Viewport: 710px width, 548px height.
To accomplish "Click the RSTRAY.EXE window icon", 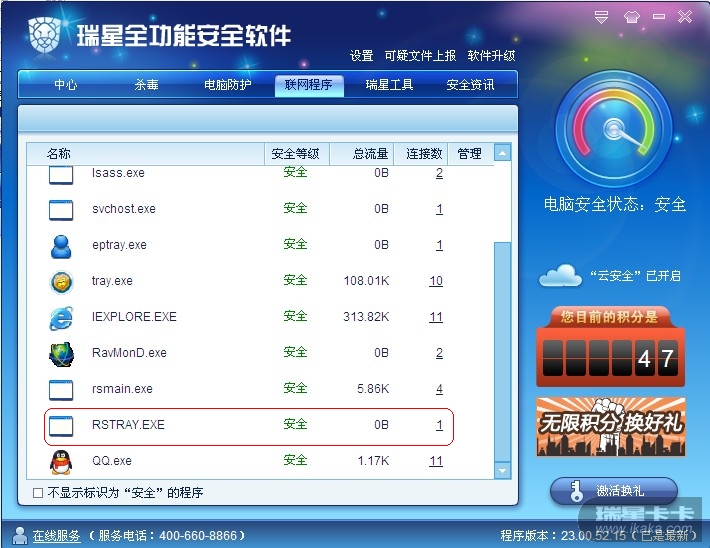I will click(61, 426).
